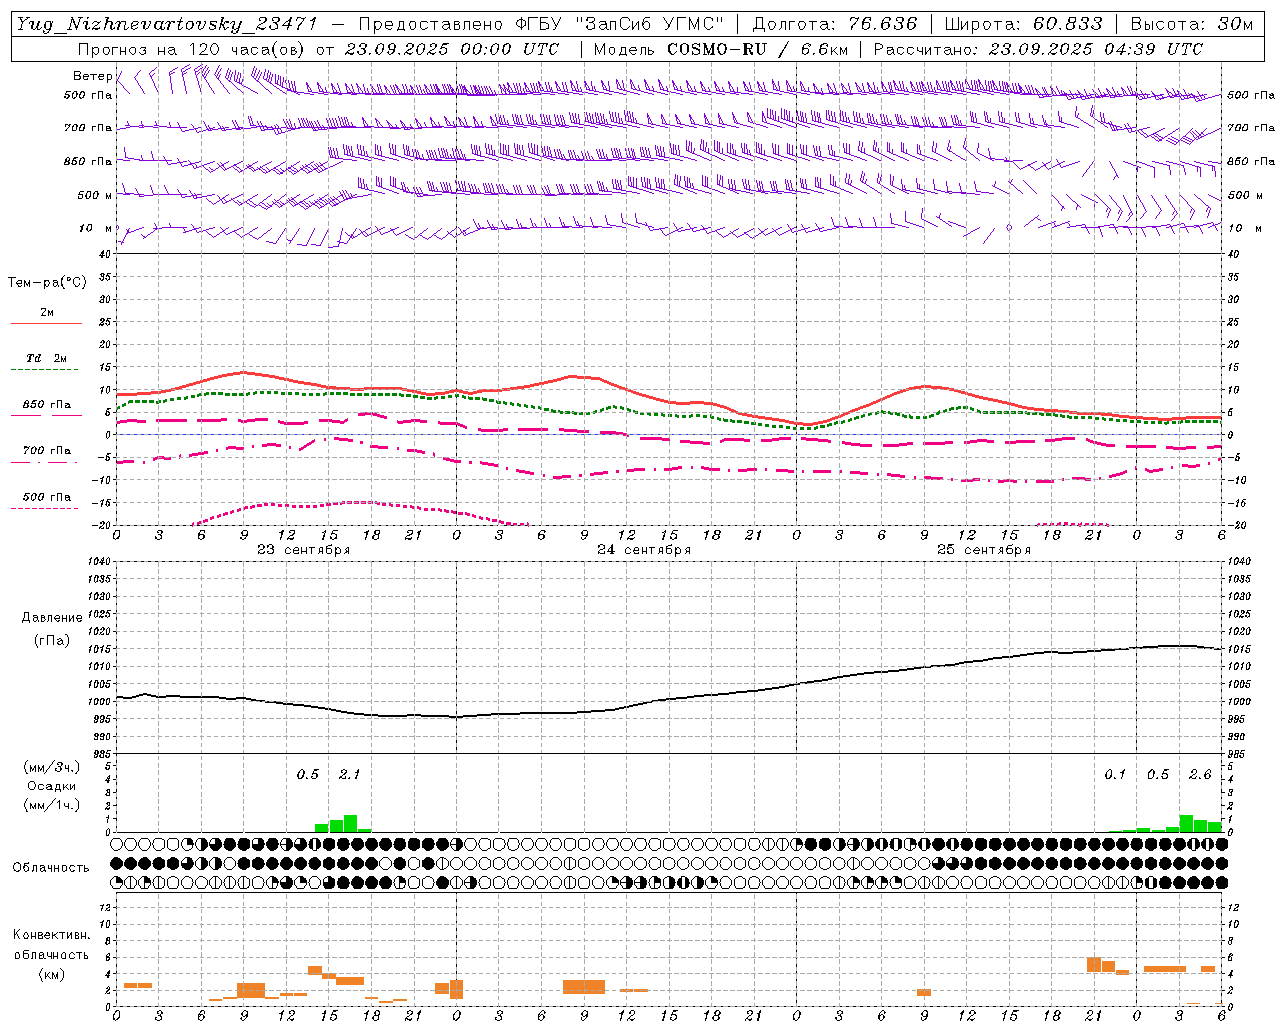Click the 10 м wind level label on the left axis
The height and width of the screenshot is (1024, 1280).
96,228
